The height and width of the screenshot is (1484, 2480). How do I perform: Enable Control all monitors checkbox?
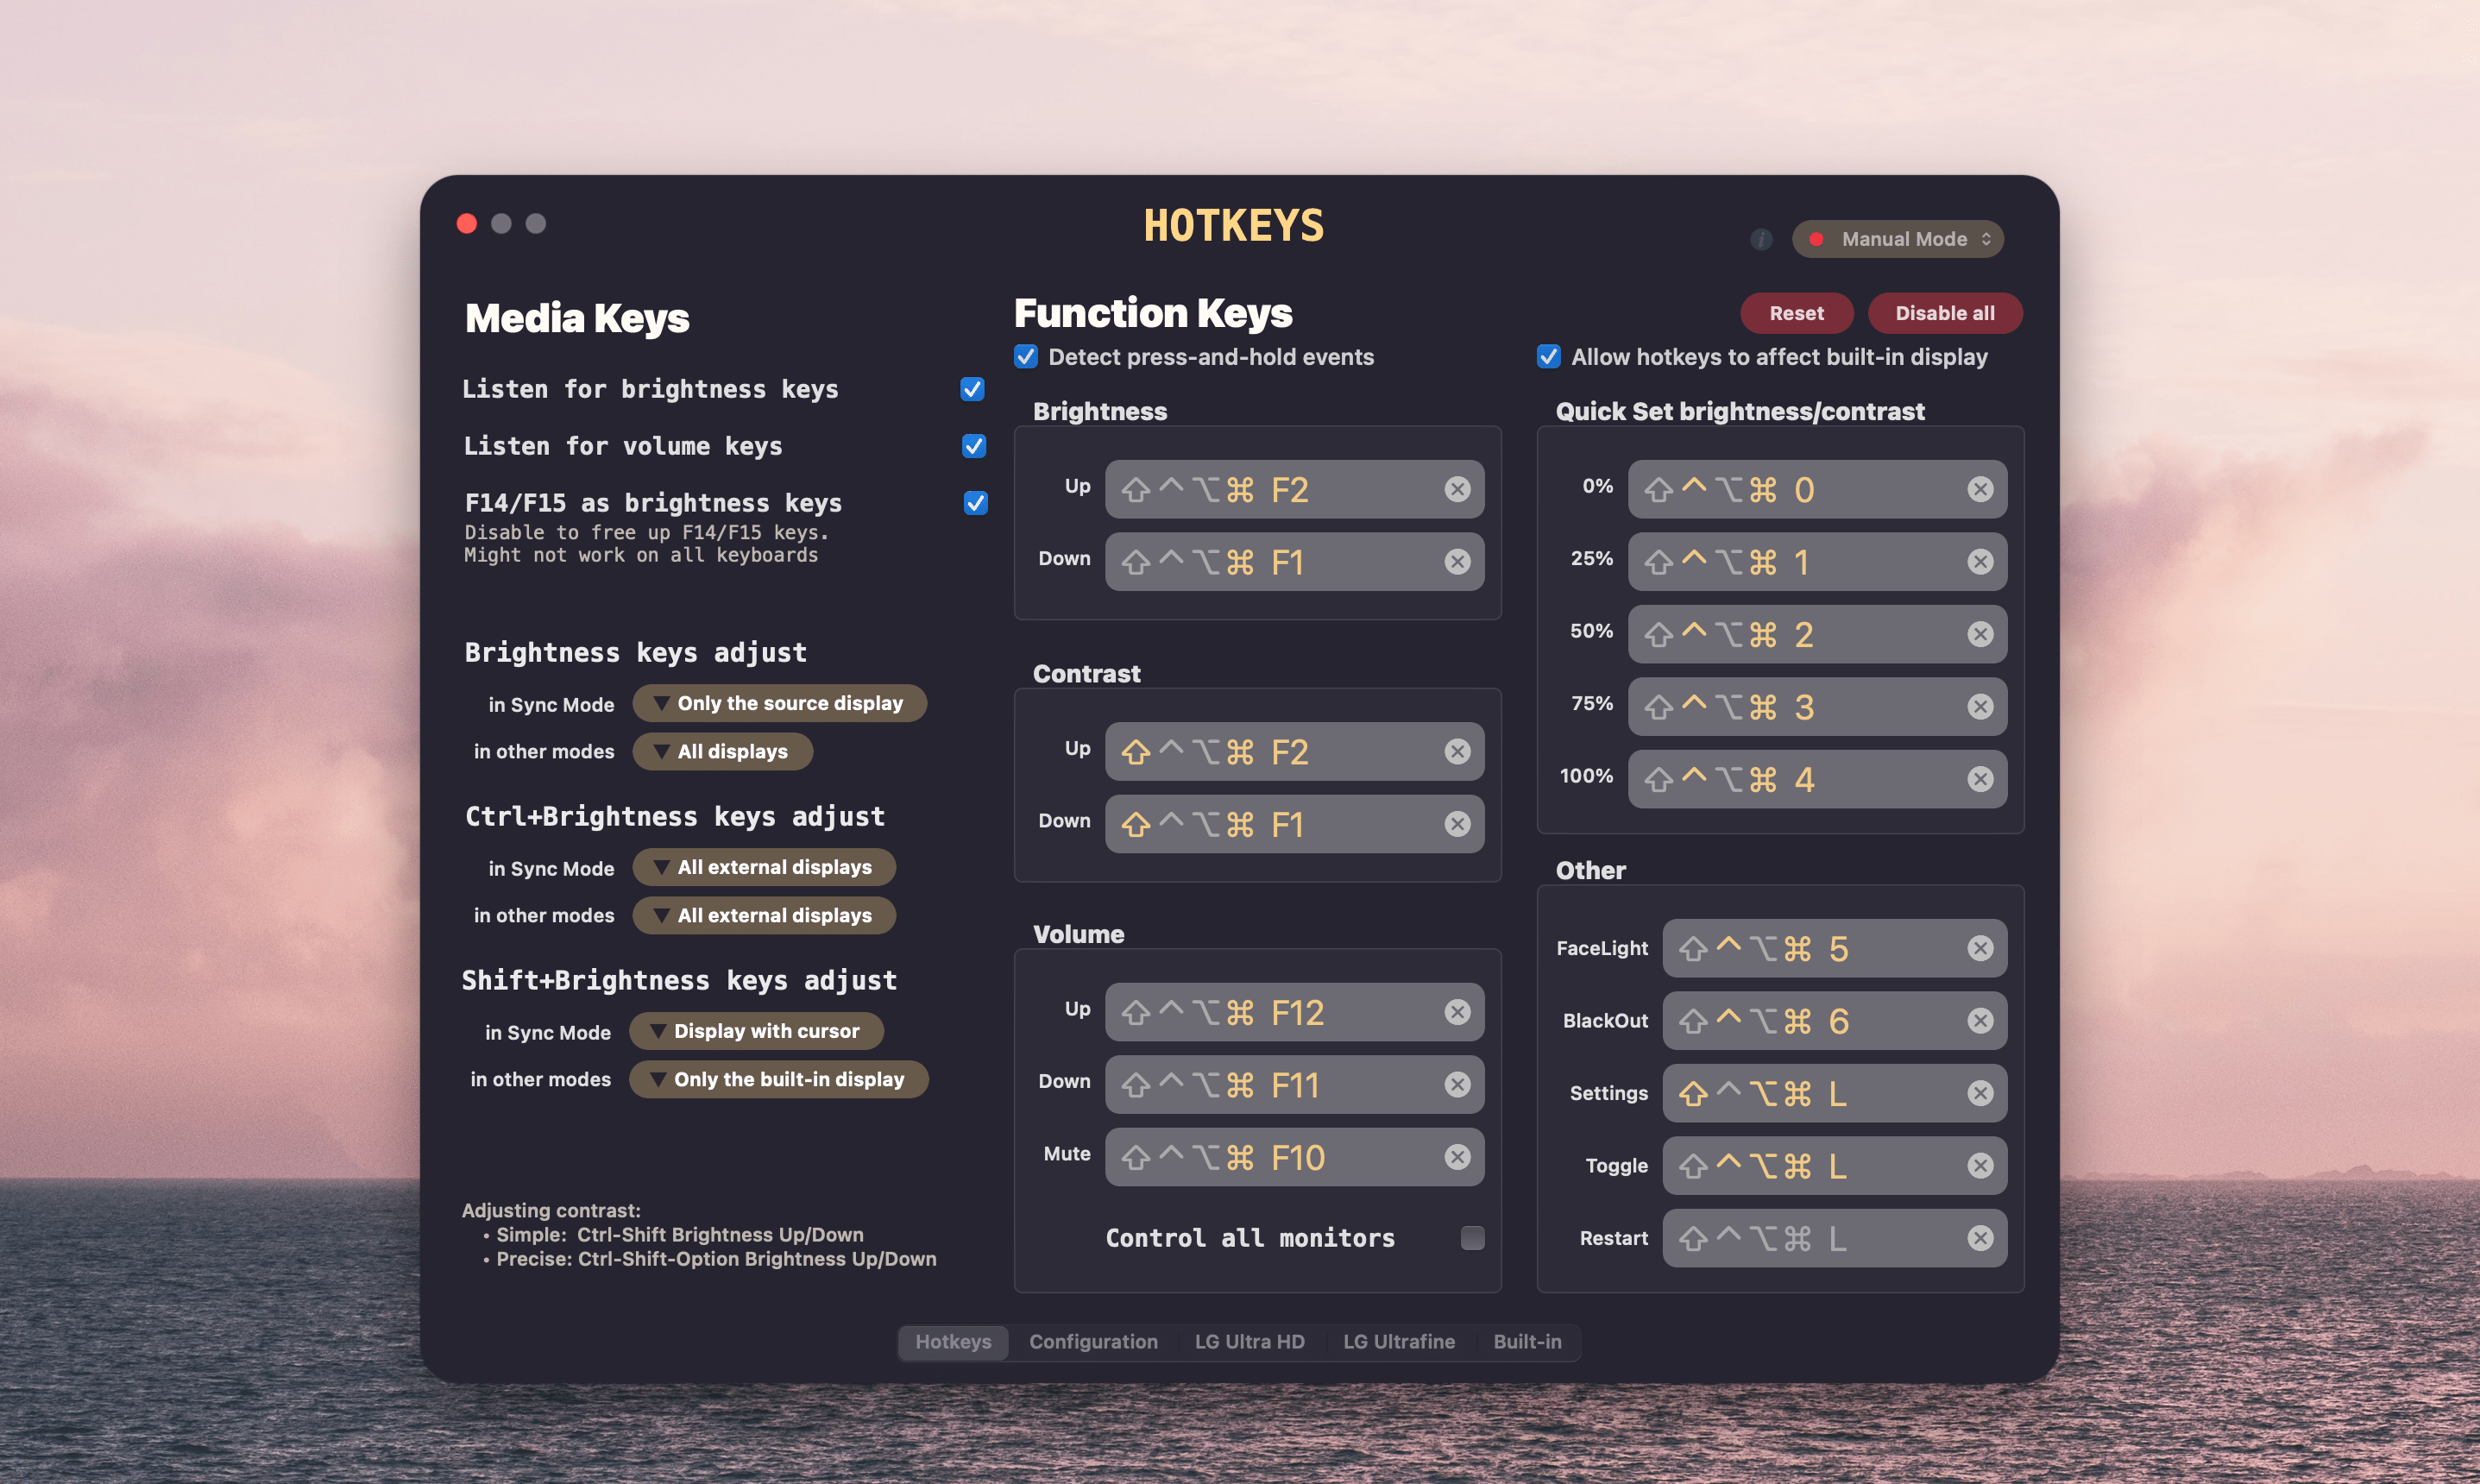tap(1472, 1238)
